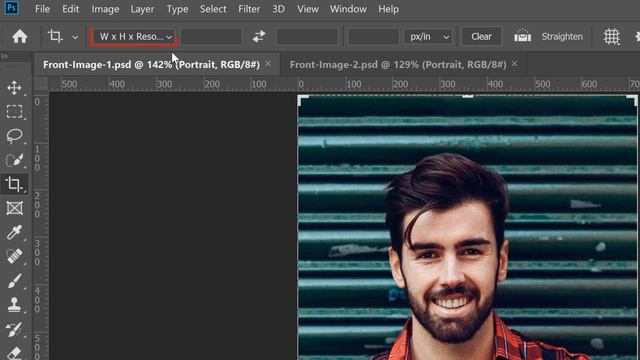Open the Image menu
Screen dimensions: 640x360
click(105, 9)
